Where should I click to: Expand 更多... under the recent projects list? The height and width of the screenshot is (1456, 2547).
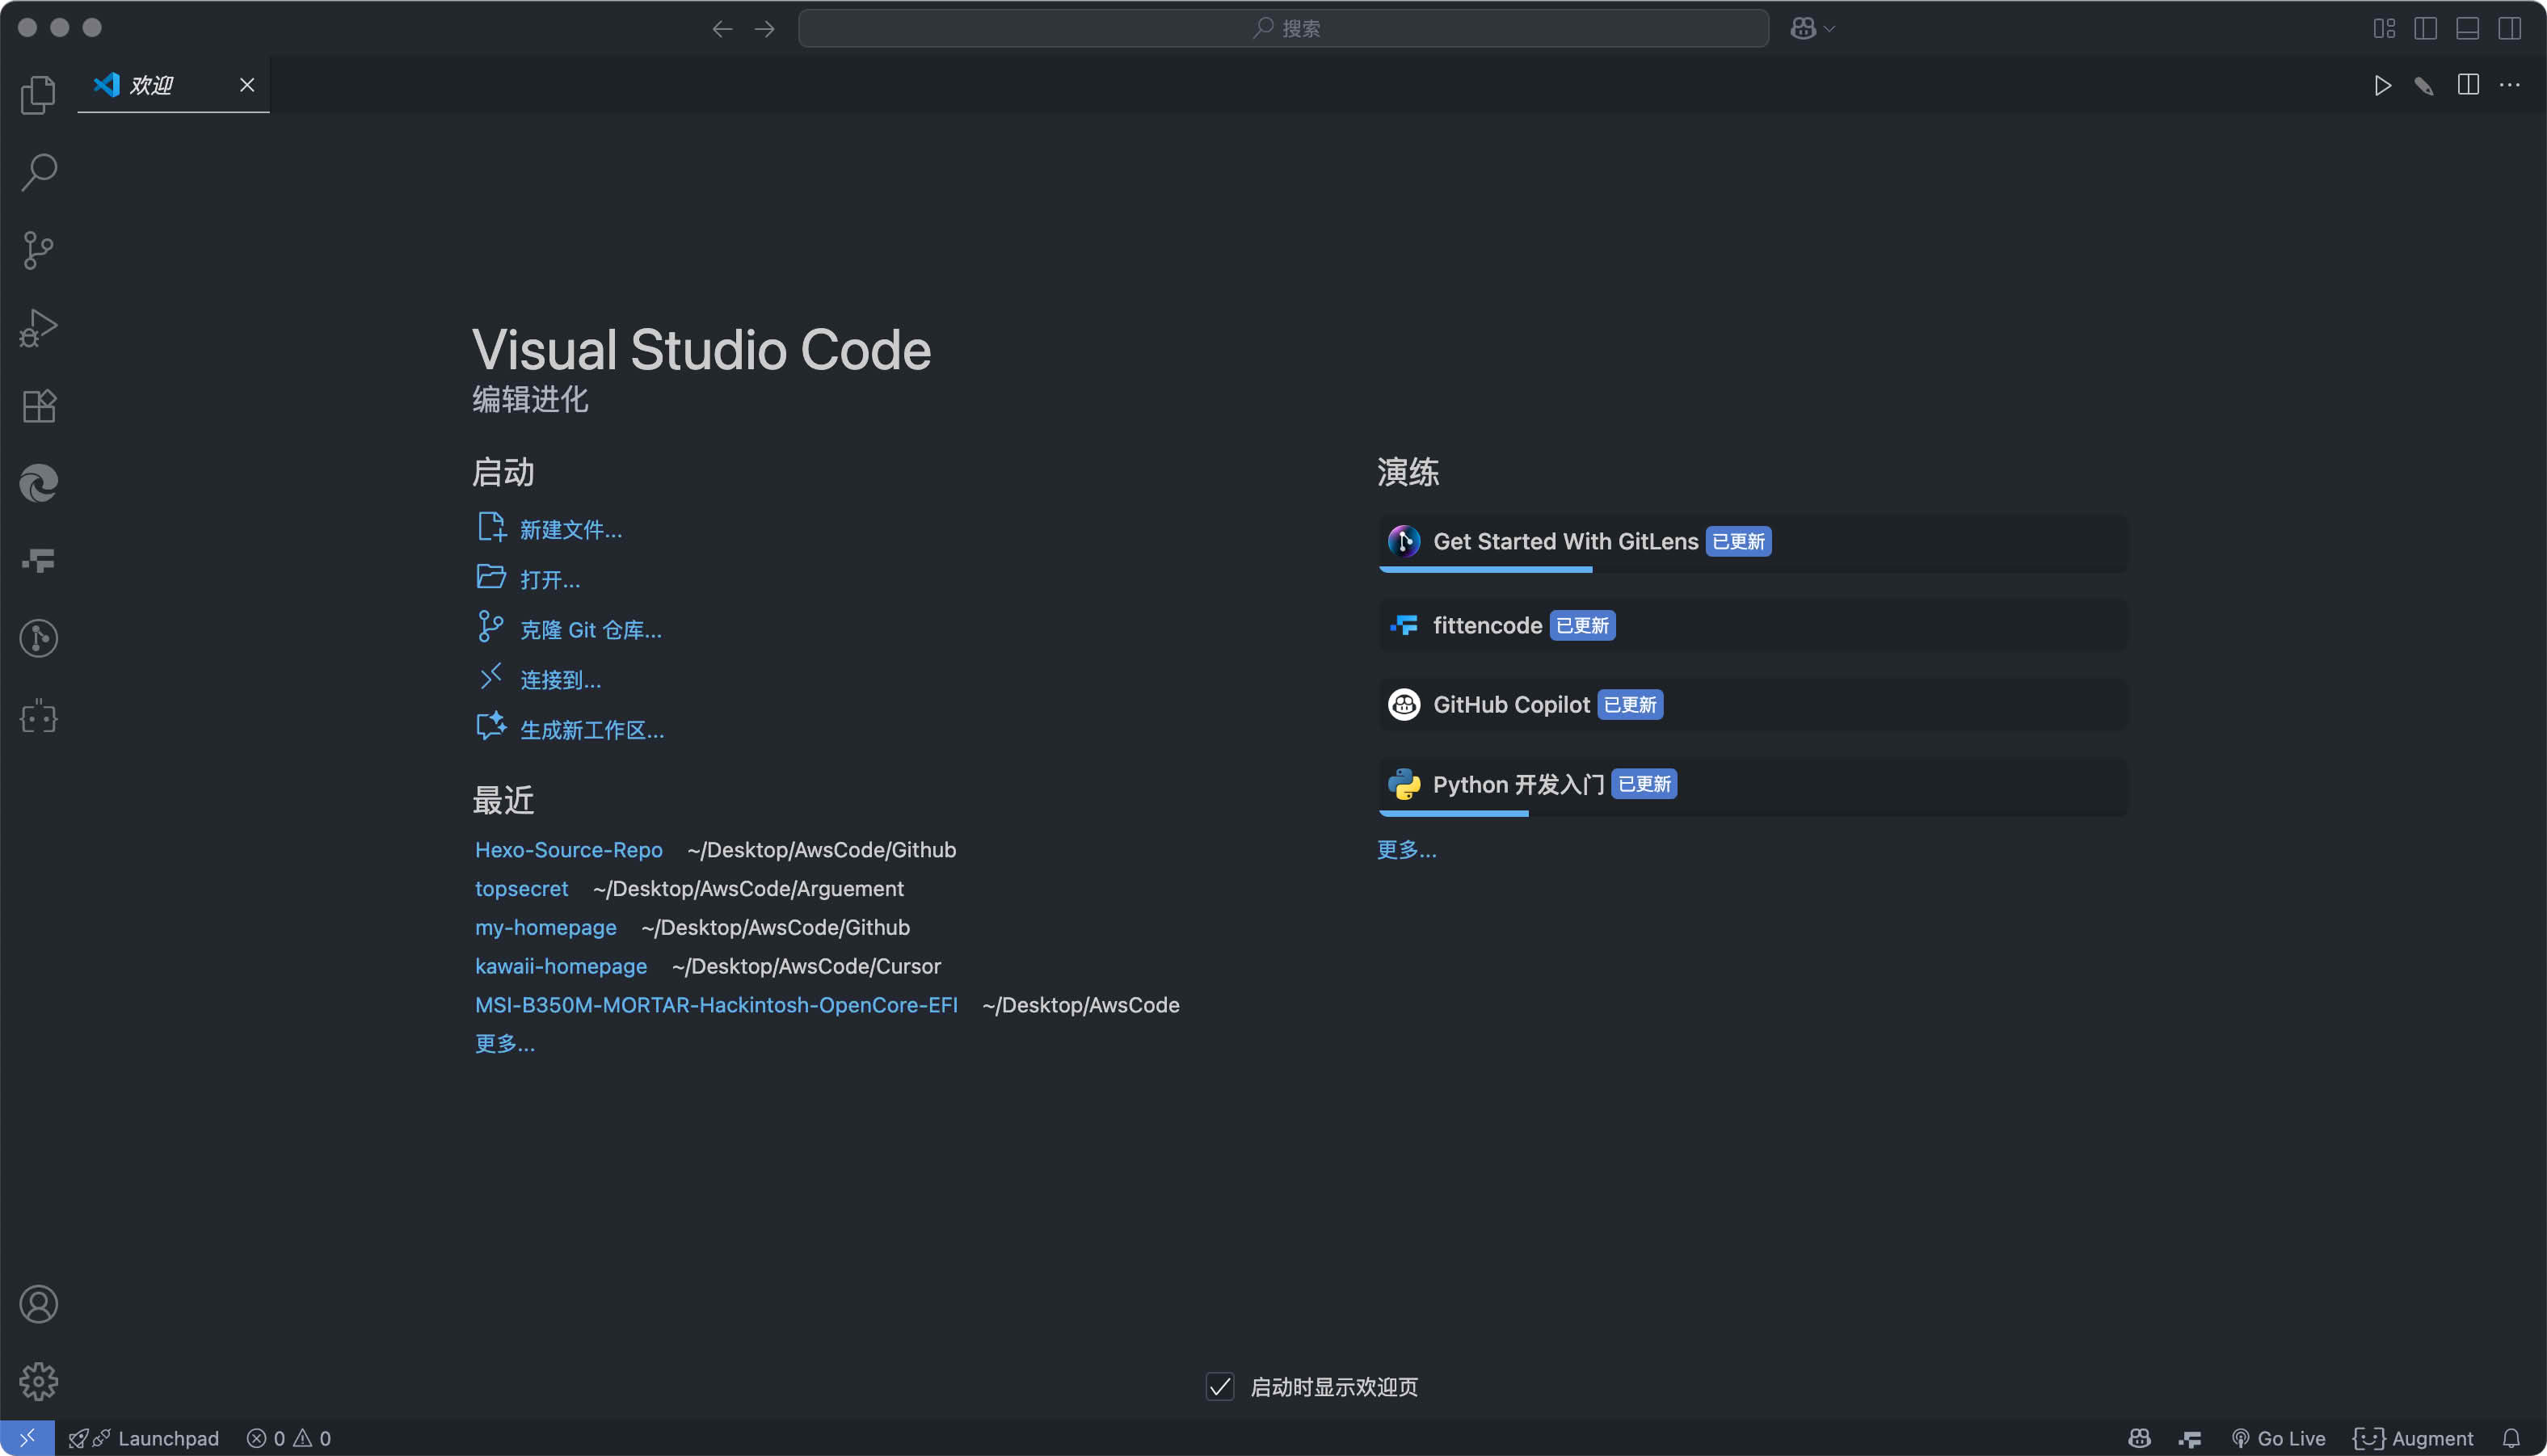point(505,1044)
